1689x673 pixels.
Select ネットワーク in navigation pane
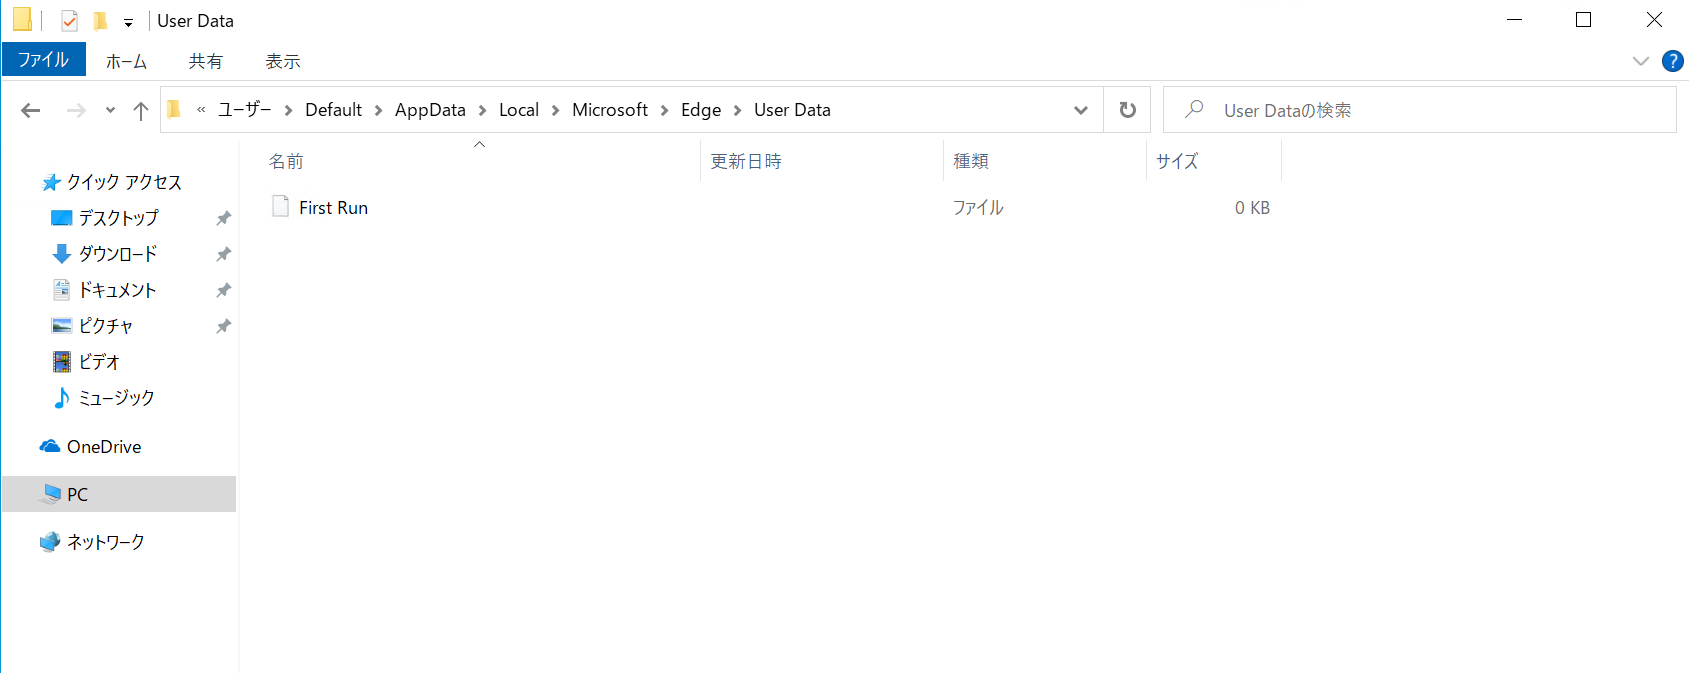(105, 542)
